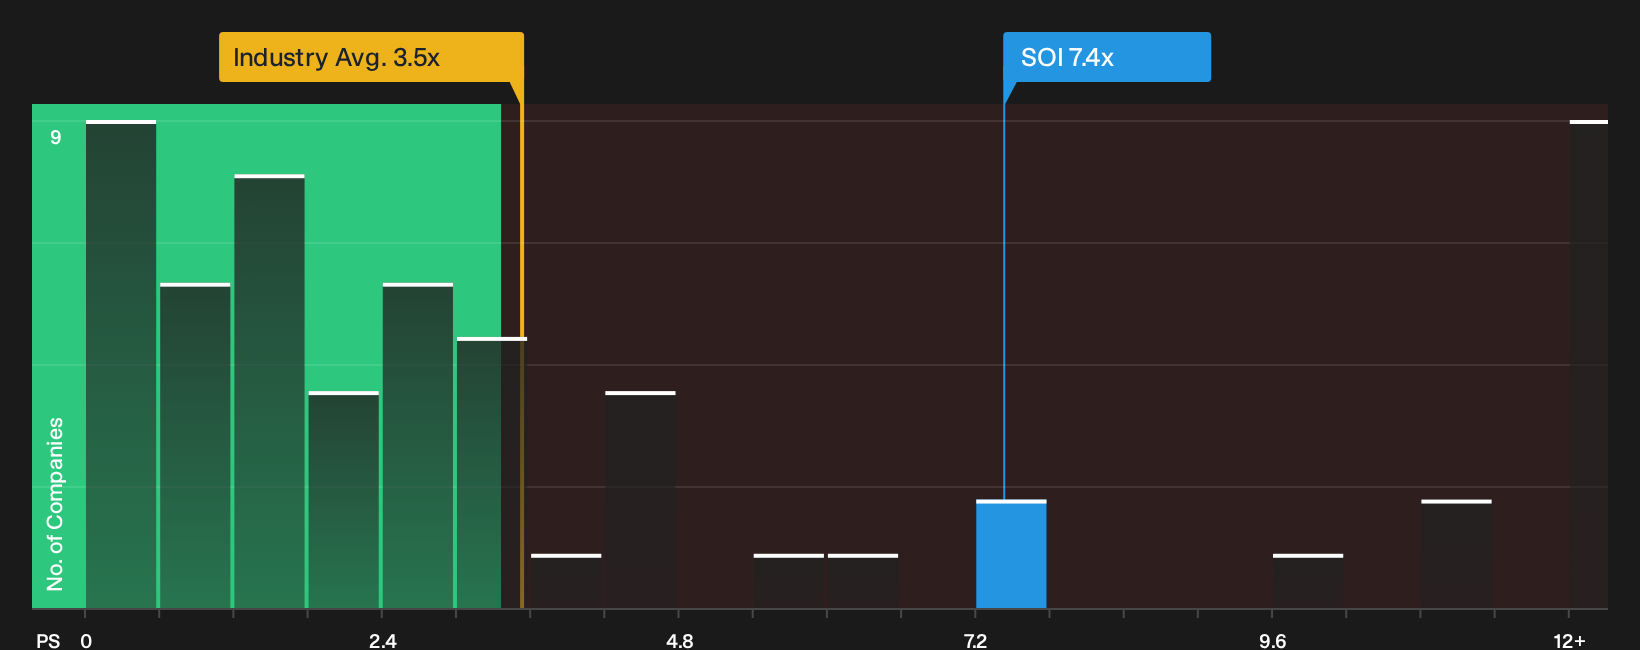Click the tallest bar starting at PS 0
The width and height of the screenshot is (1640, 650).
click(121, 364)
